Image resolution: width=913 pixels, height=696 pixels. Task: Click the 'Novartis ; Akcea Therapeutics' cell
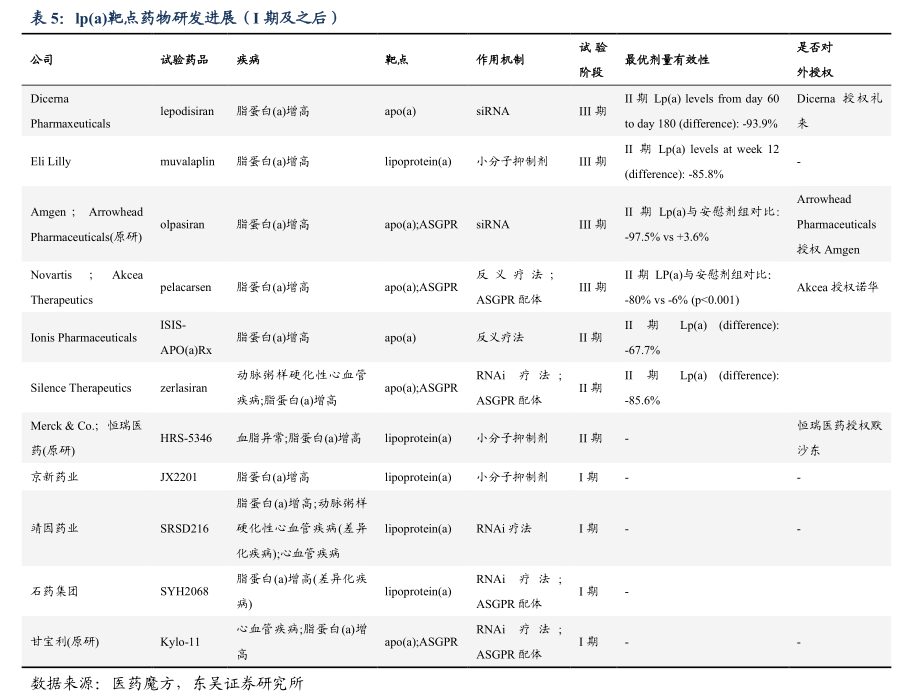[x=87, y=287]
